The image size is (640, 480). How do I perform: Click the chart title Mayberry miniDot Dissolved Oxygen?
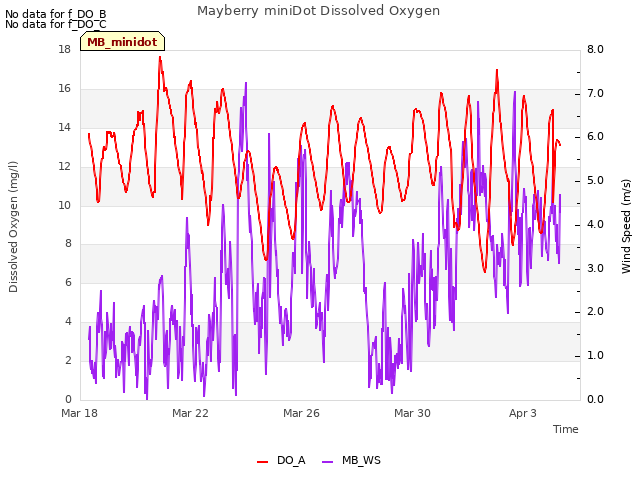click(318, 11)
